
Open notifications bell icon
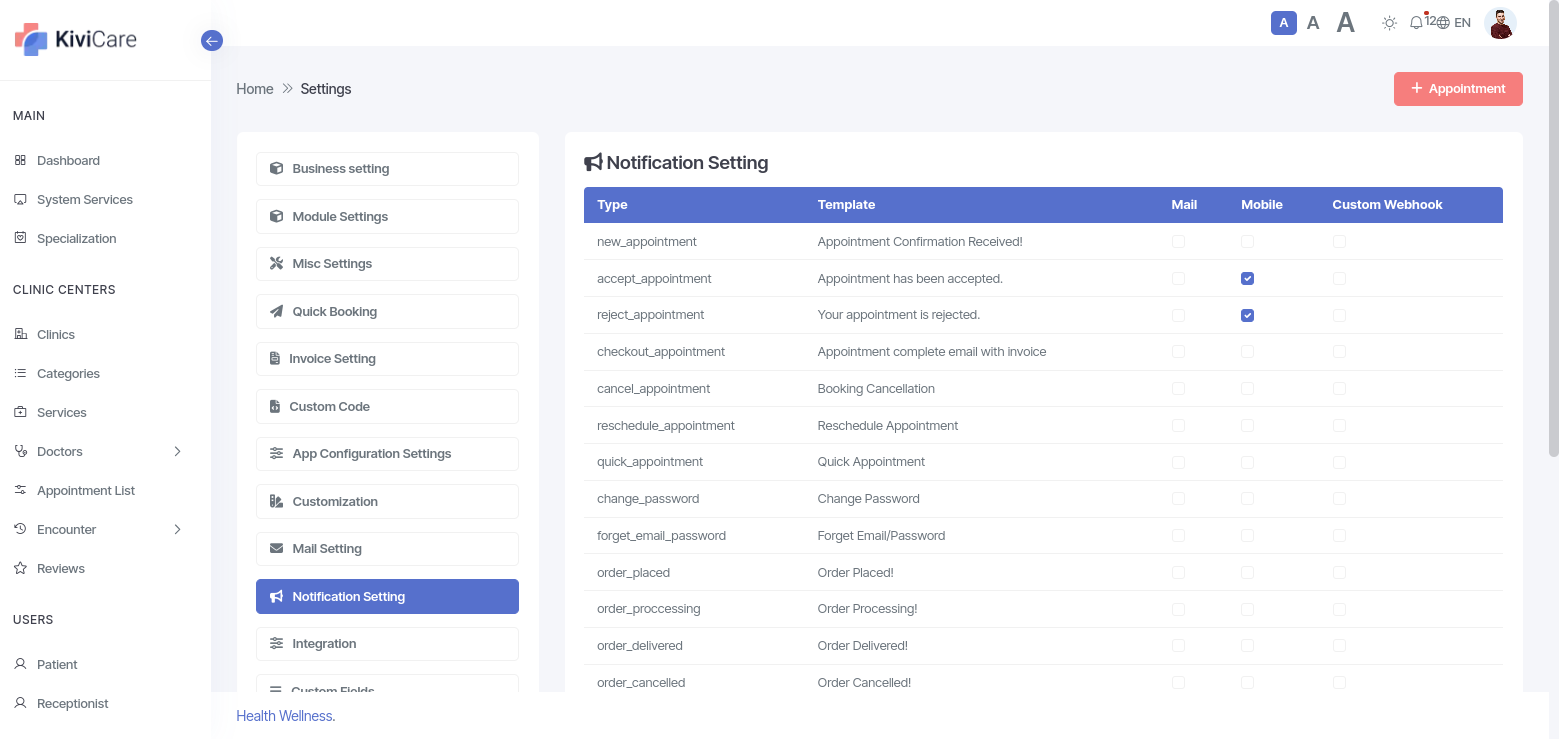pyautogui.click(x=1416, y=22)
